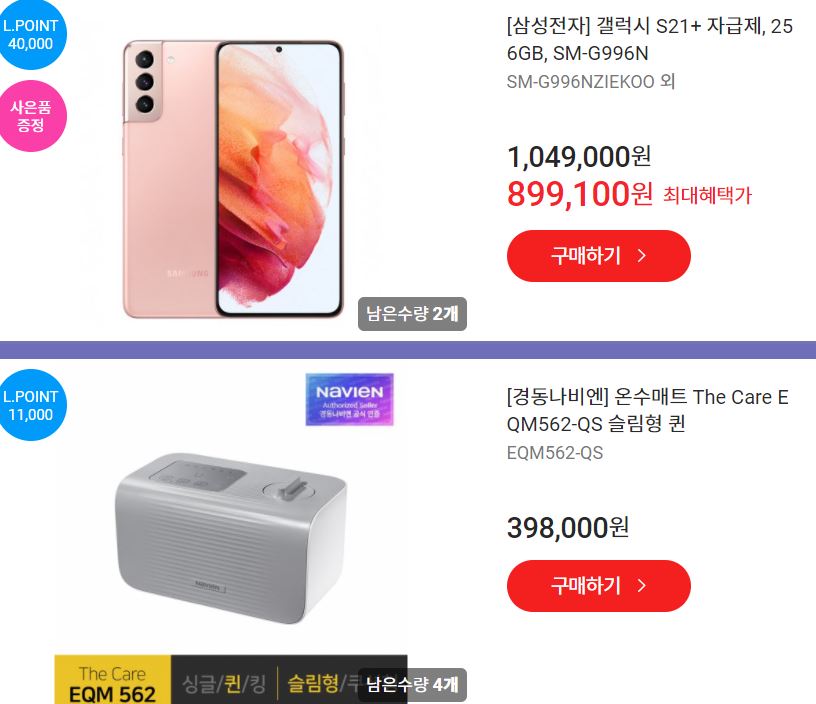Click the pink 사은품 증정 badge
816x704 pixels.
click(x=31, y=116)
